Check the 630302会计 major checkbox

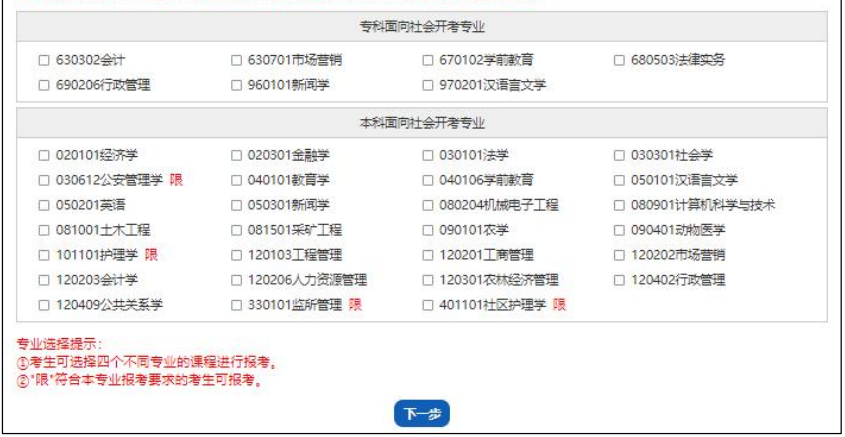[x=44, y=61]
